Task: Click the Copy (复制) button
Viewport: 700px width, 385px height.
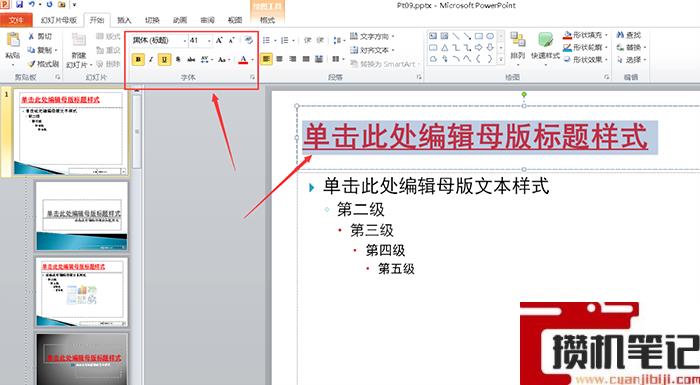Action: pyautogui.click(x=42, y=50)
